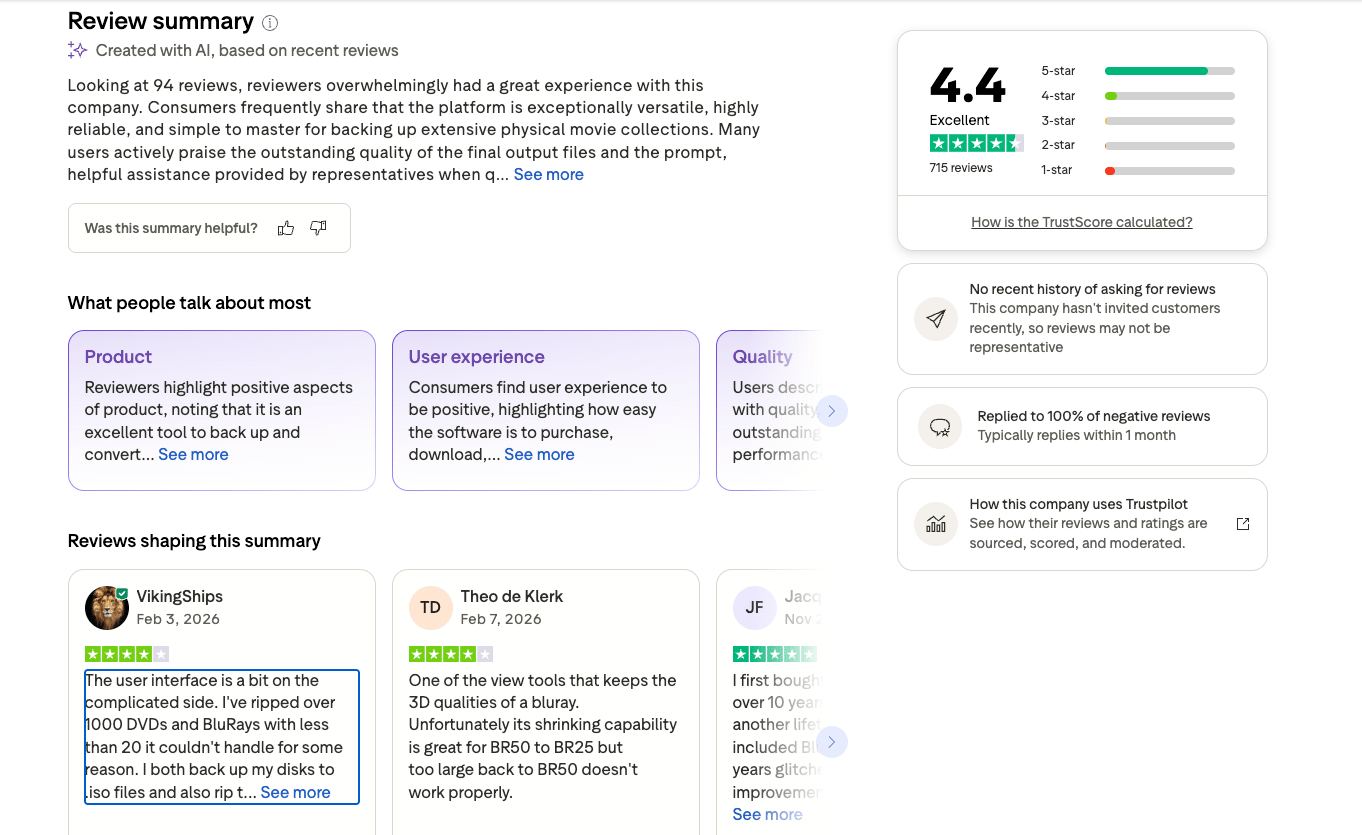The height and width of the screenshot is (835, 1362).
Task: Click the Feb 7, 2026 review date
Action: [502, 619]
